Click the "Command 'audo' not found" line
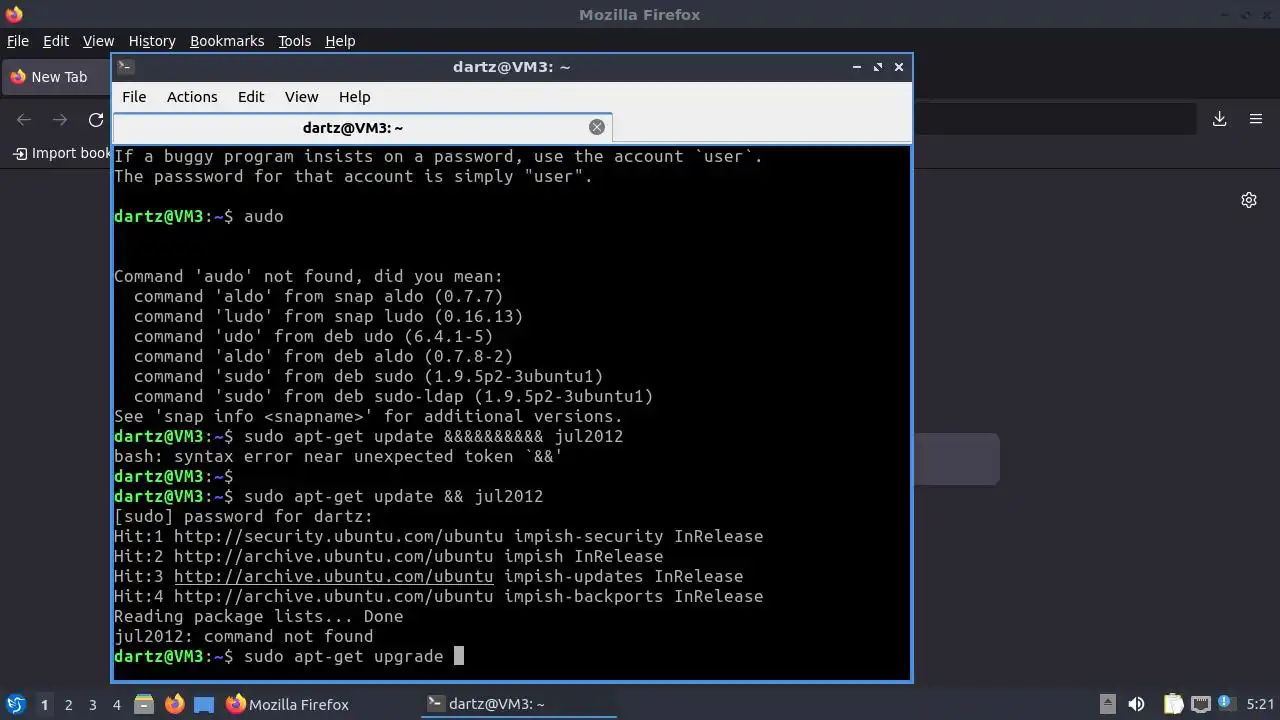Screen dimensions: 1280x720 [308, 276]
